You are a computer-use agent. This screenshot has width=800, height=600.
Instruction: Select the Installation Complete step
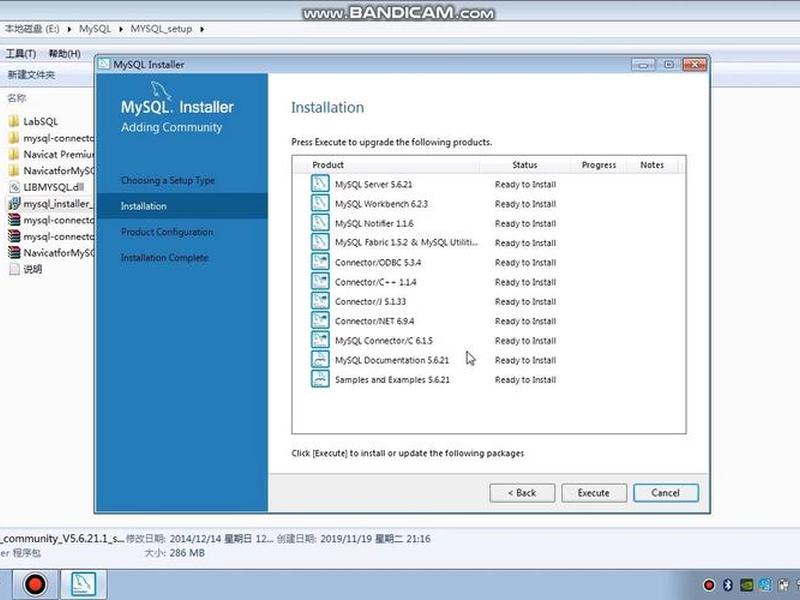pyautogui.click(x=164, y=258)
